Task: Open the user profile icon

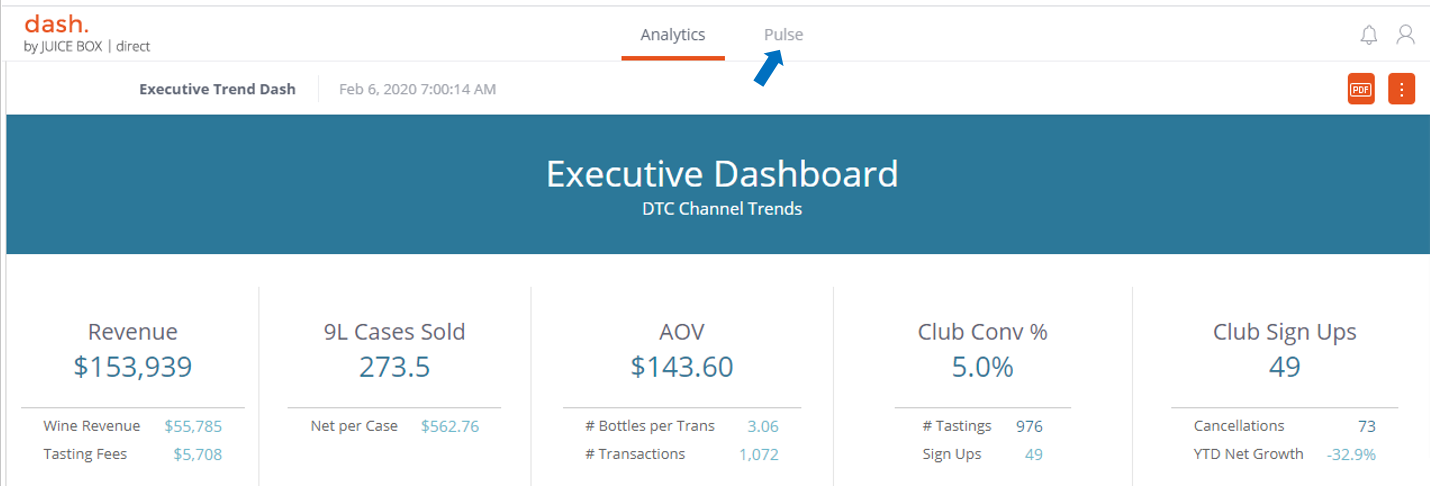Action: coord(1405,35)
